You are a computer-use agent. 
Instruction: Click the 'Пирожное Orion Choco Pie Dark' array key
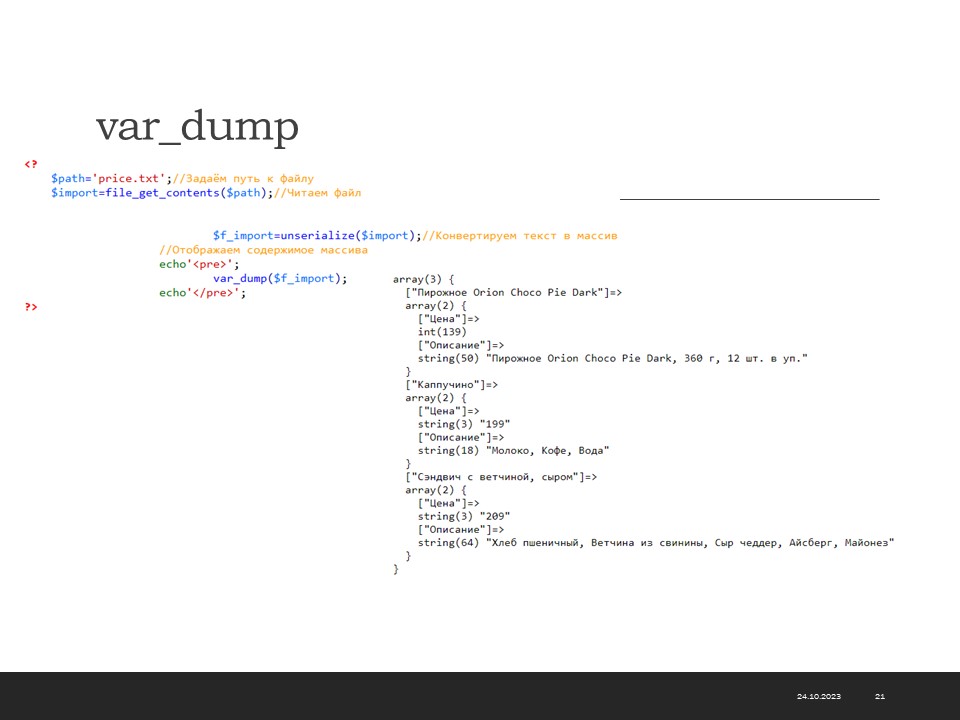point(513,293)
